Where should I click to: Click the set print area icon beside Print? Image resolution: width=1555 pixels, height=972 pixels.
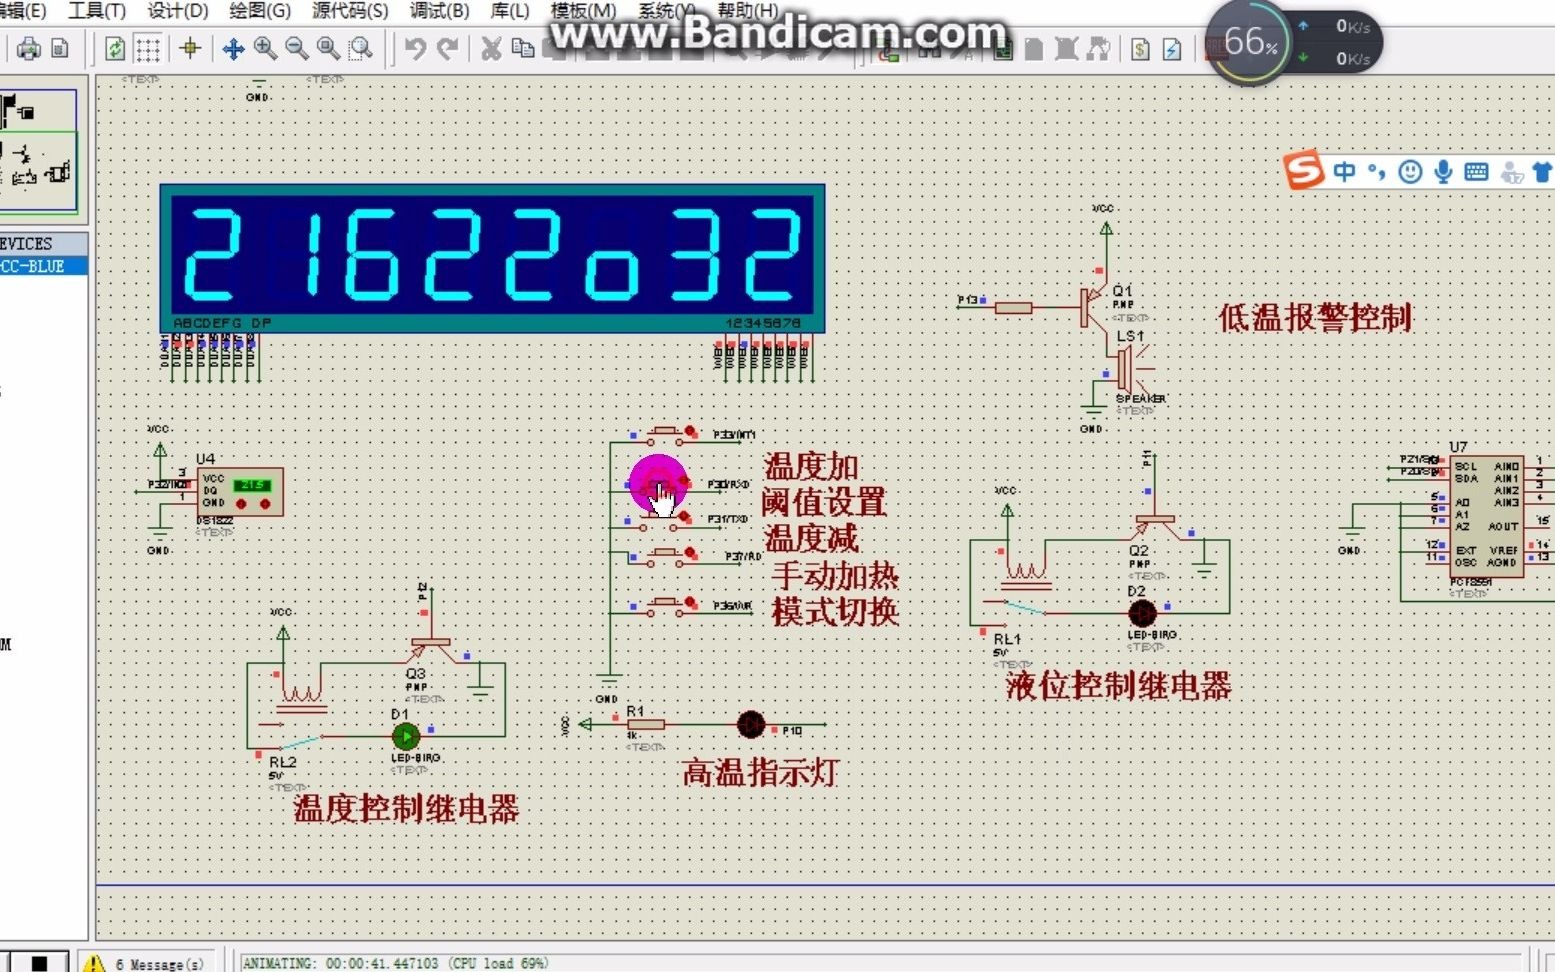[x=60, y=48]
